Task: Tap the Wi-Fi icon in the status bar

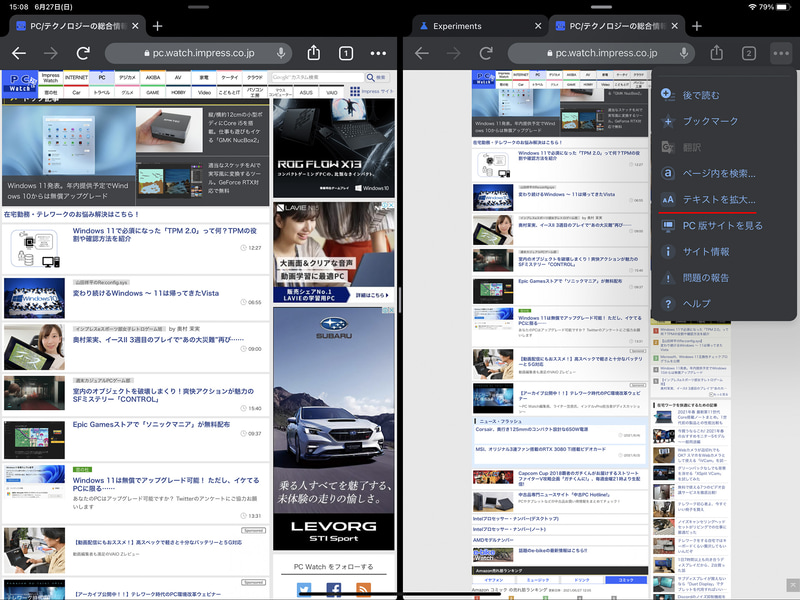Action: click(x=752, y=7)
